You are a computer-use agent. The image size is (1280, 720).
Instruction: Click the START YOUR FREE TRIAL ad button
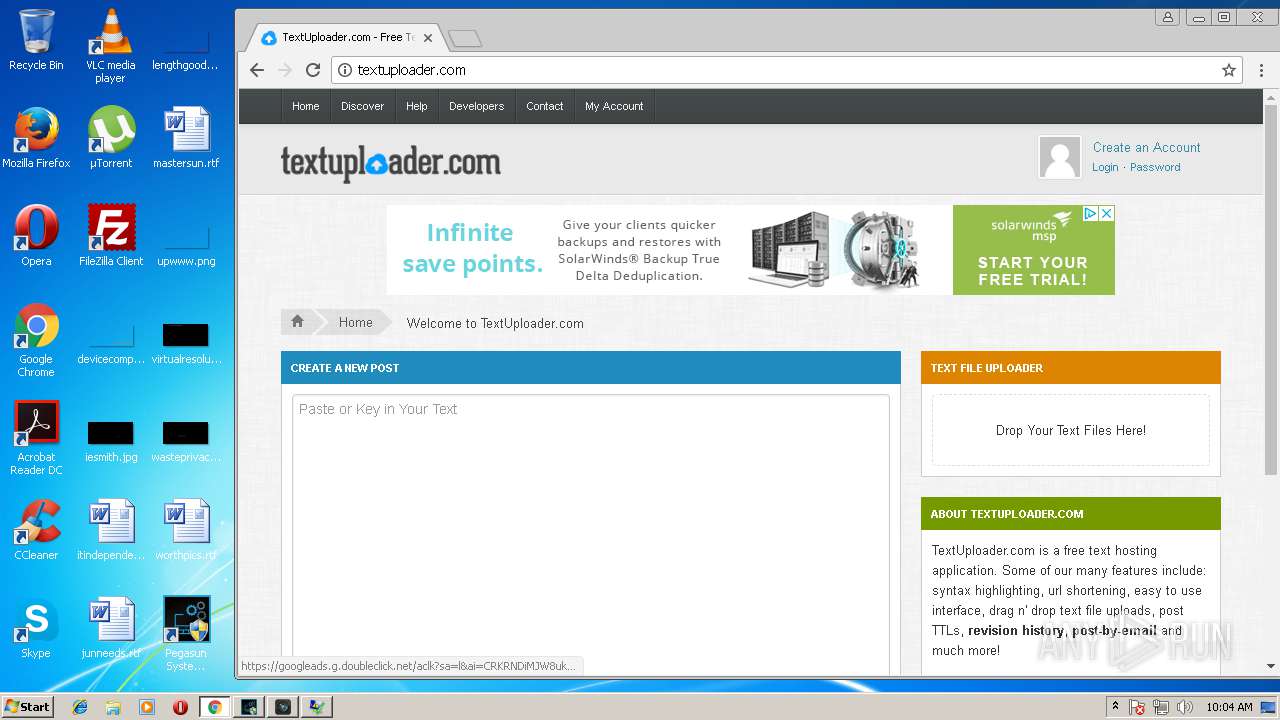click(1033, 271)
